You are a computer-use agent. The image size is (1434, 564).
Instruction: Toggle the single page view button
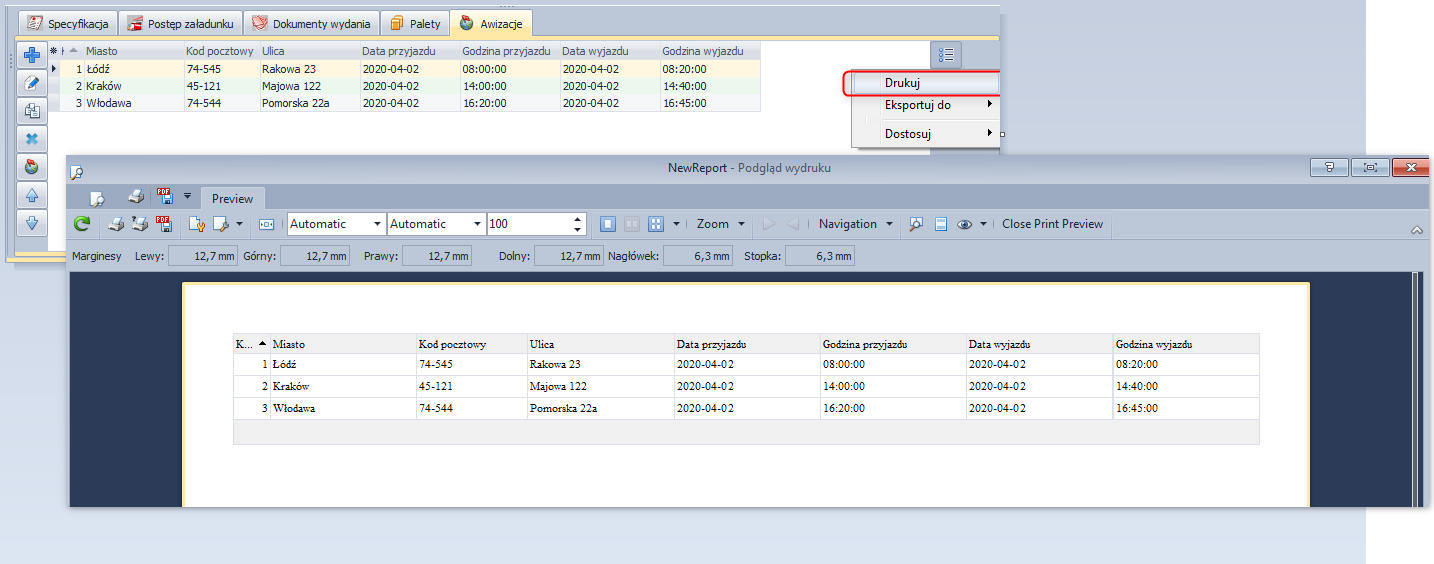pos(607,225)
